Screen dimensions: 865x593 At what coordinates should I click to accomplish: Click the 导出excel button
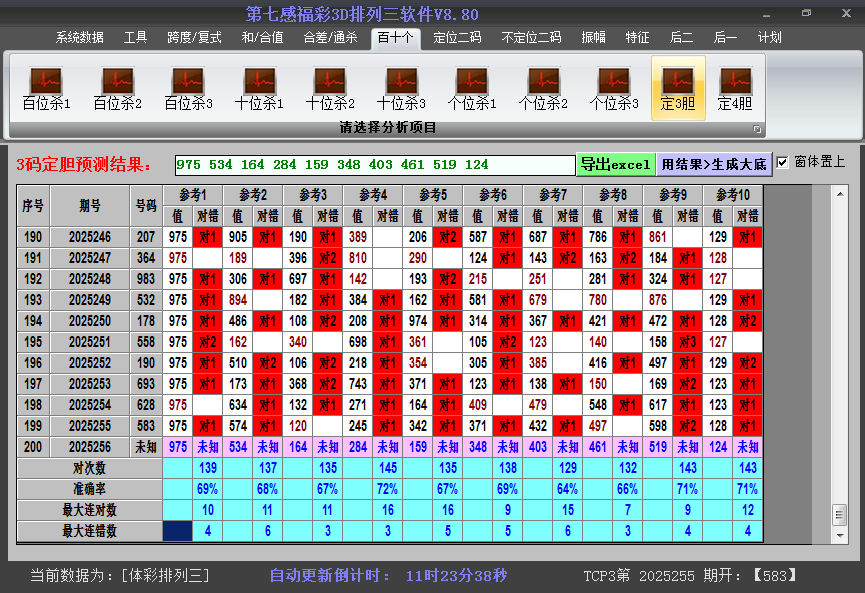click(615, 165)
